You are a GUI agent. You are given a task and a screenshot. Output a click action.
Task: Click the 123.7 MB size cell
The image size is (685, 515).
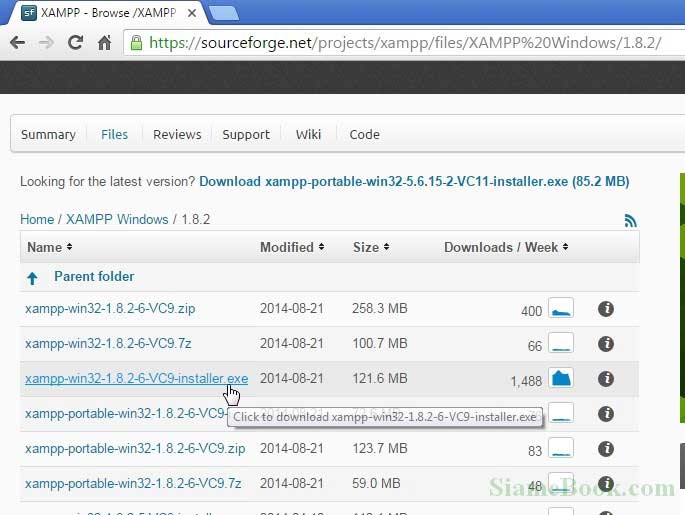tap(380, 449)
